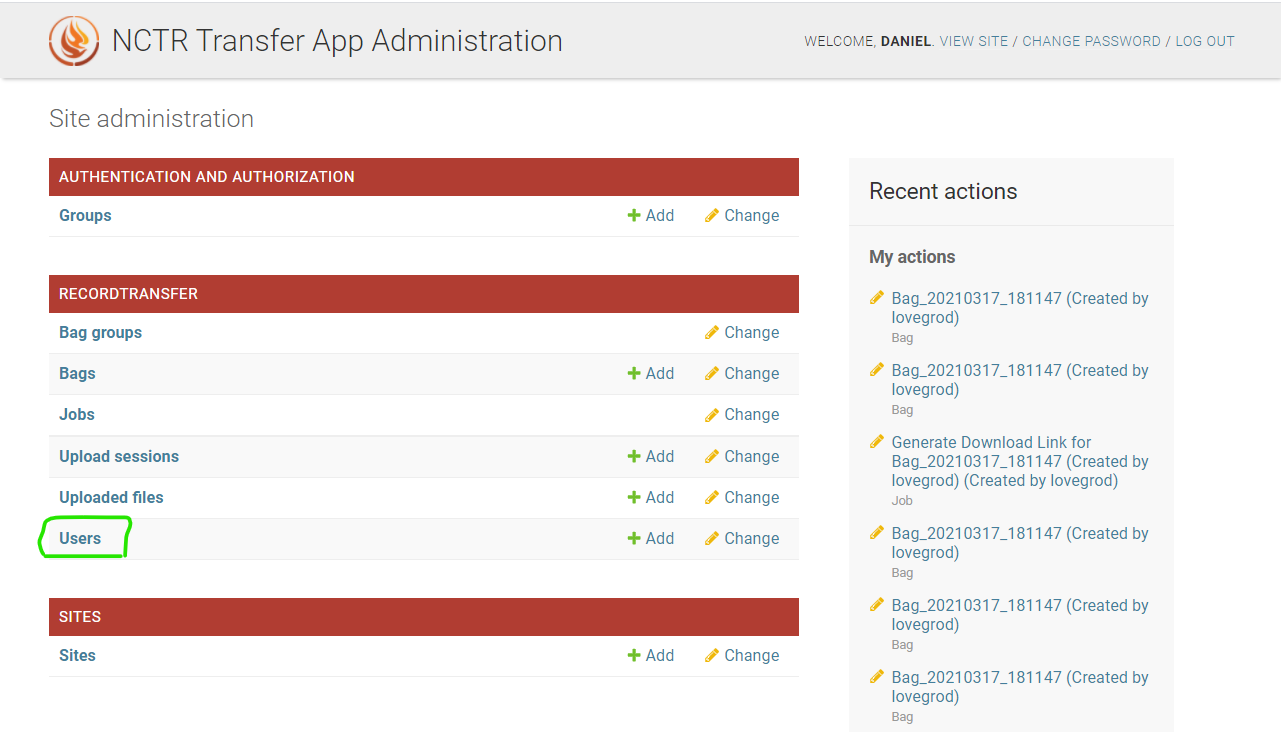Click Change for Sites
The width and height of the screenshot is (1281, 732).
coord(742,655)
